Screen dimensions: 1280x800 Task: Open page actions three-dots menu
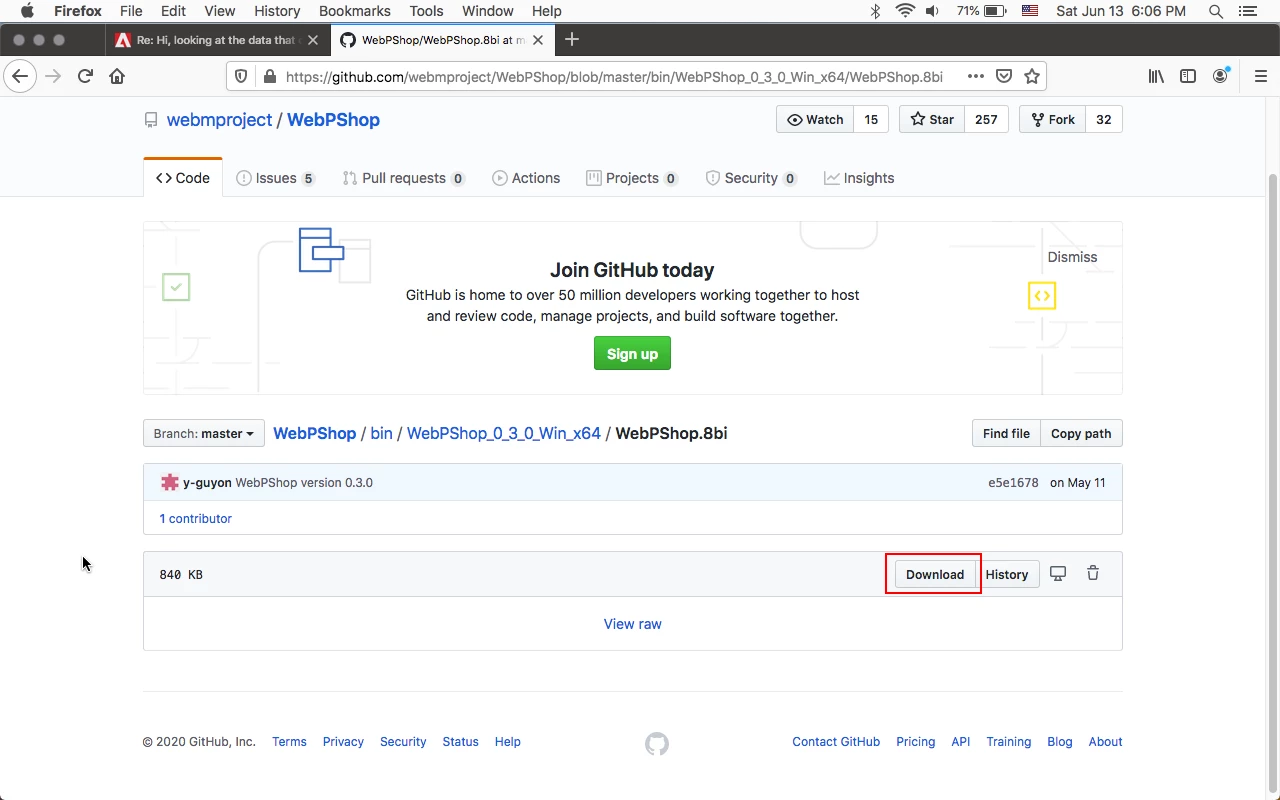pyautogui.click(x=975, y=76)
